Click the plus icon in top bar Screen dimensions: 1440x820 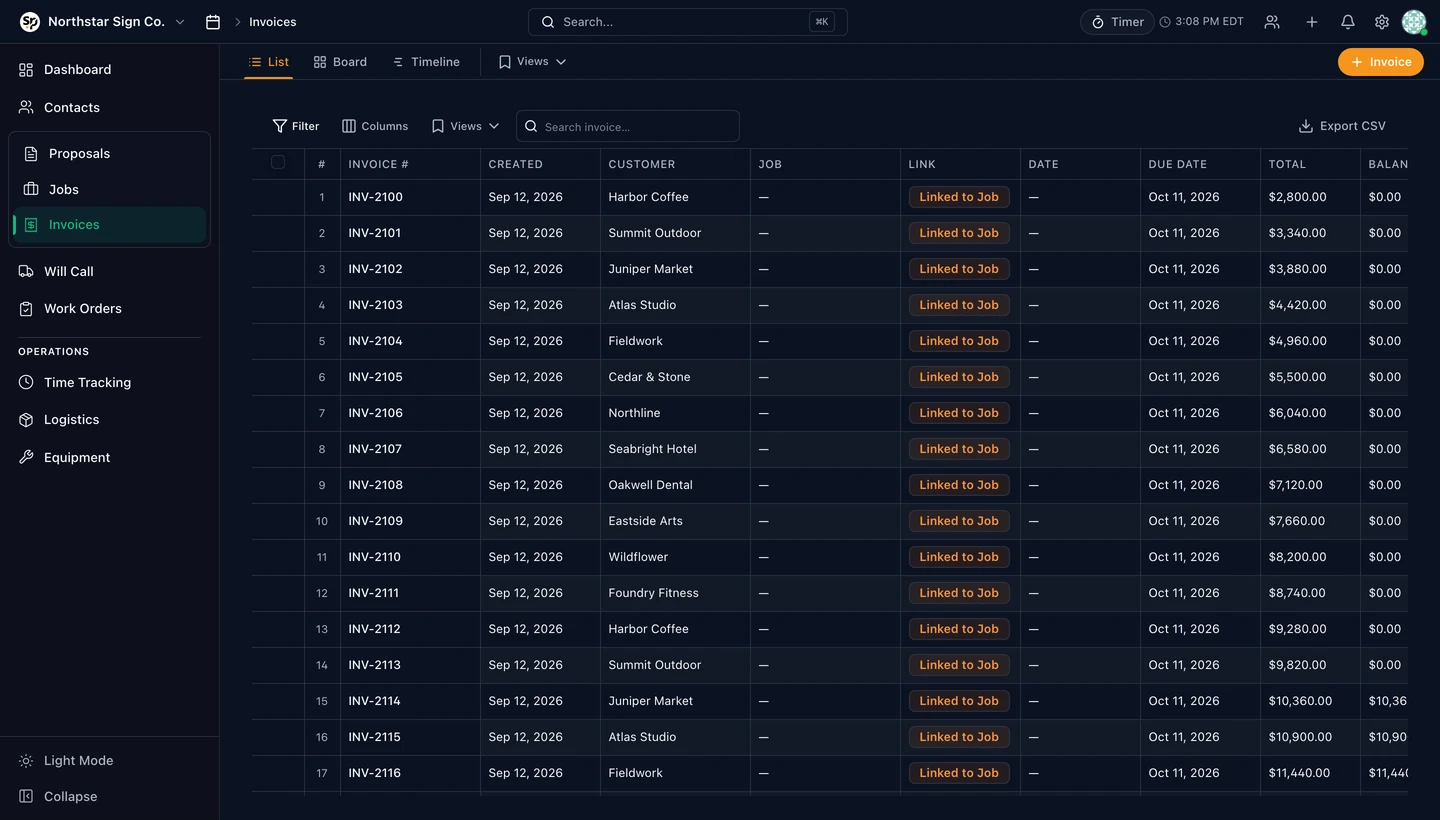click(x=1312, y=22)
